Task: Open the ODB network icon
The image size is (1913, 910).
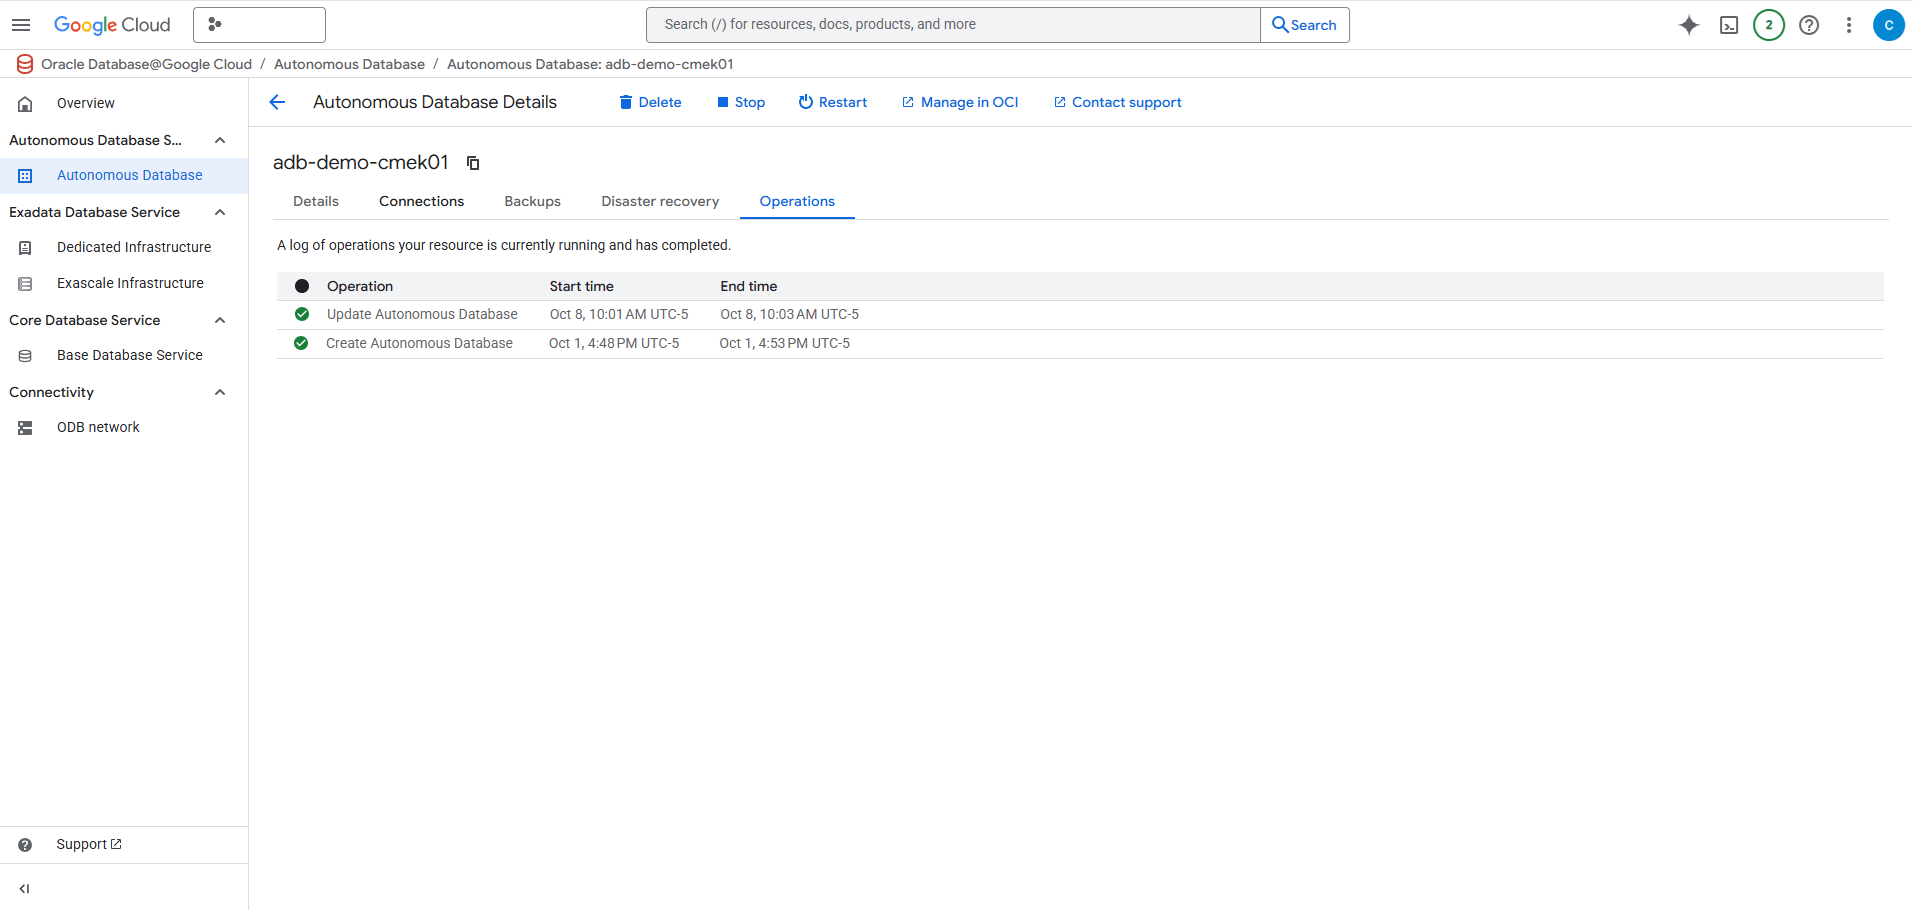Action: [x=23, y=427]
